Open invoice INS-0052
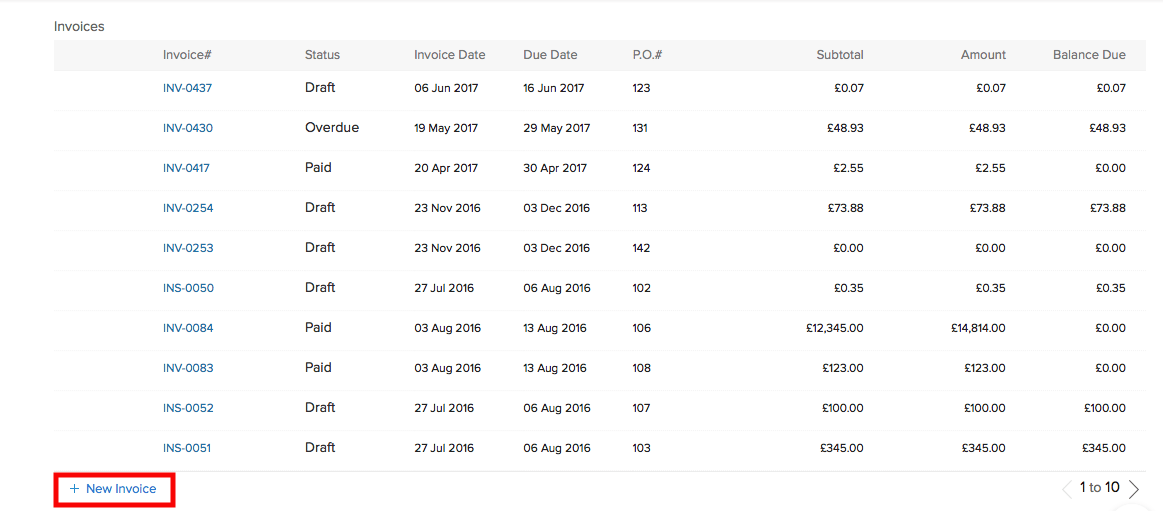Viewport: 1163px width, 511px height. 188,408
